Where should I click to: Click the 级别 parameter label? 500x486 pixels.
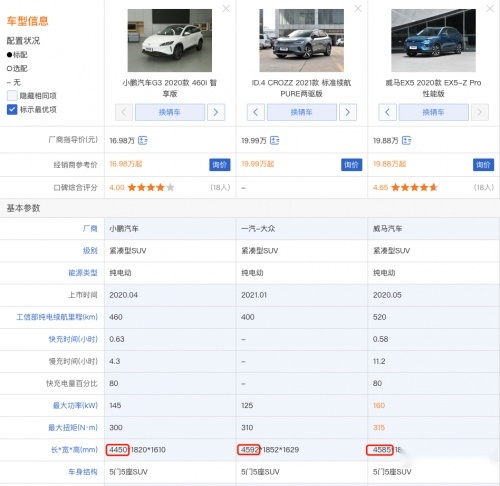tap(90, 251)
